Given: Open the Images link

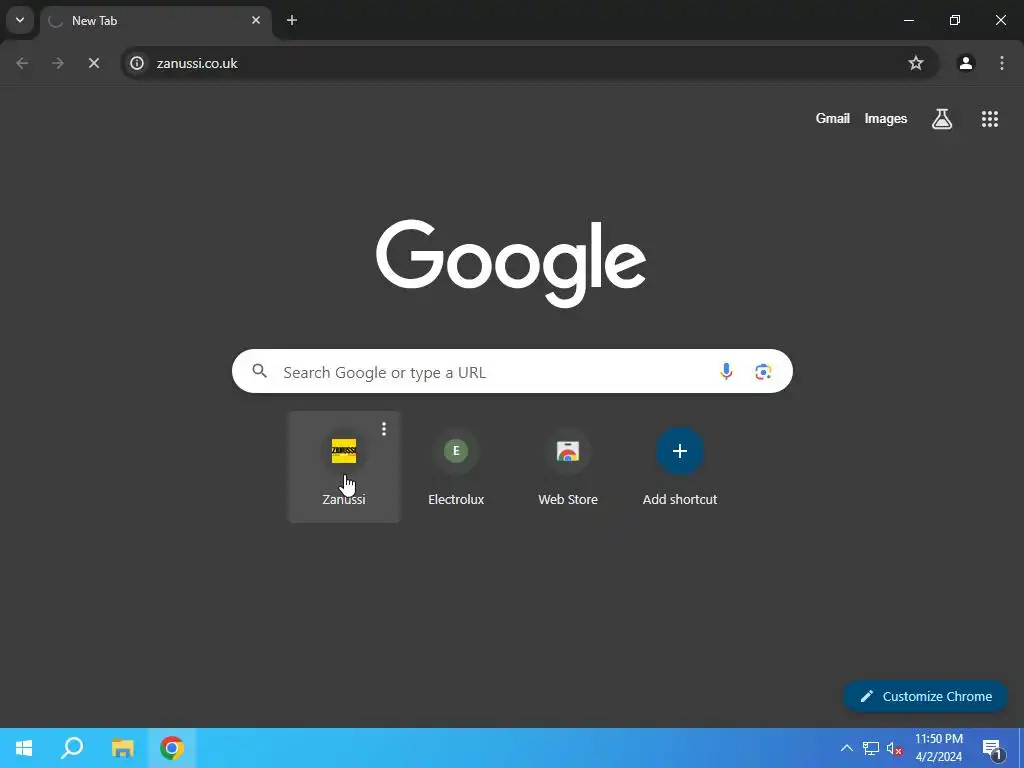Looking at the screenshot, I should click(x=886, y=118).
